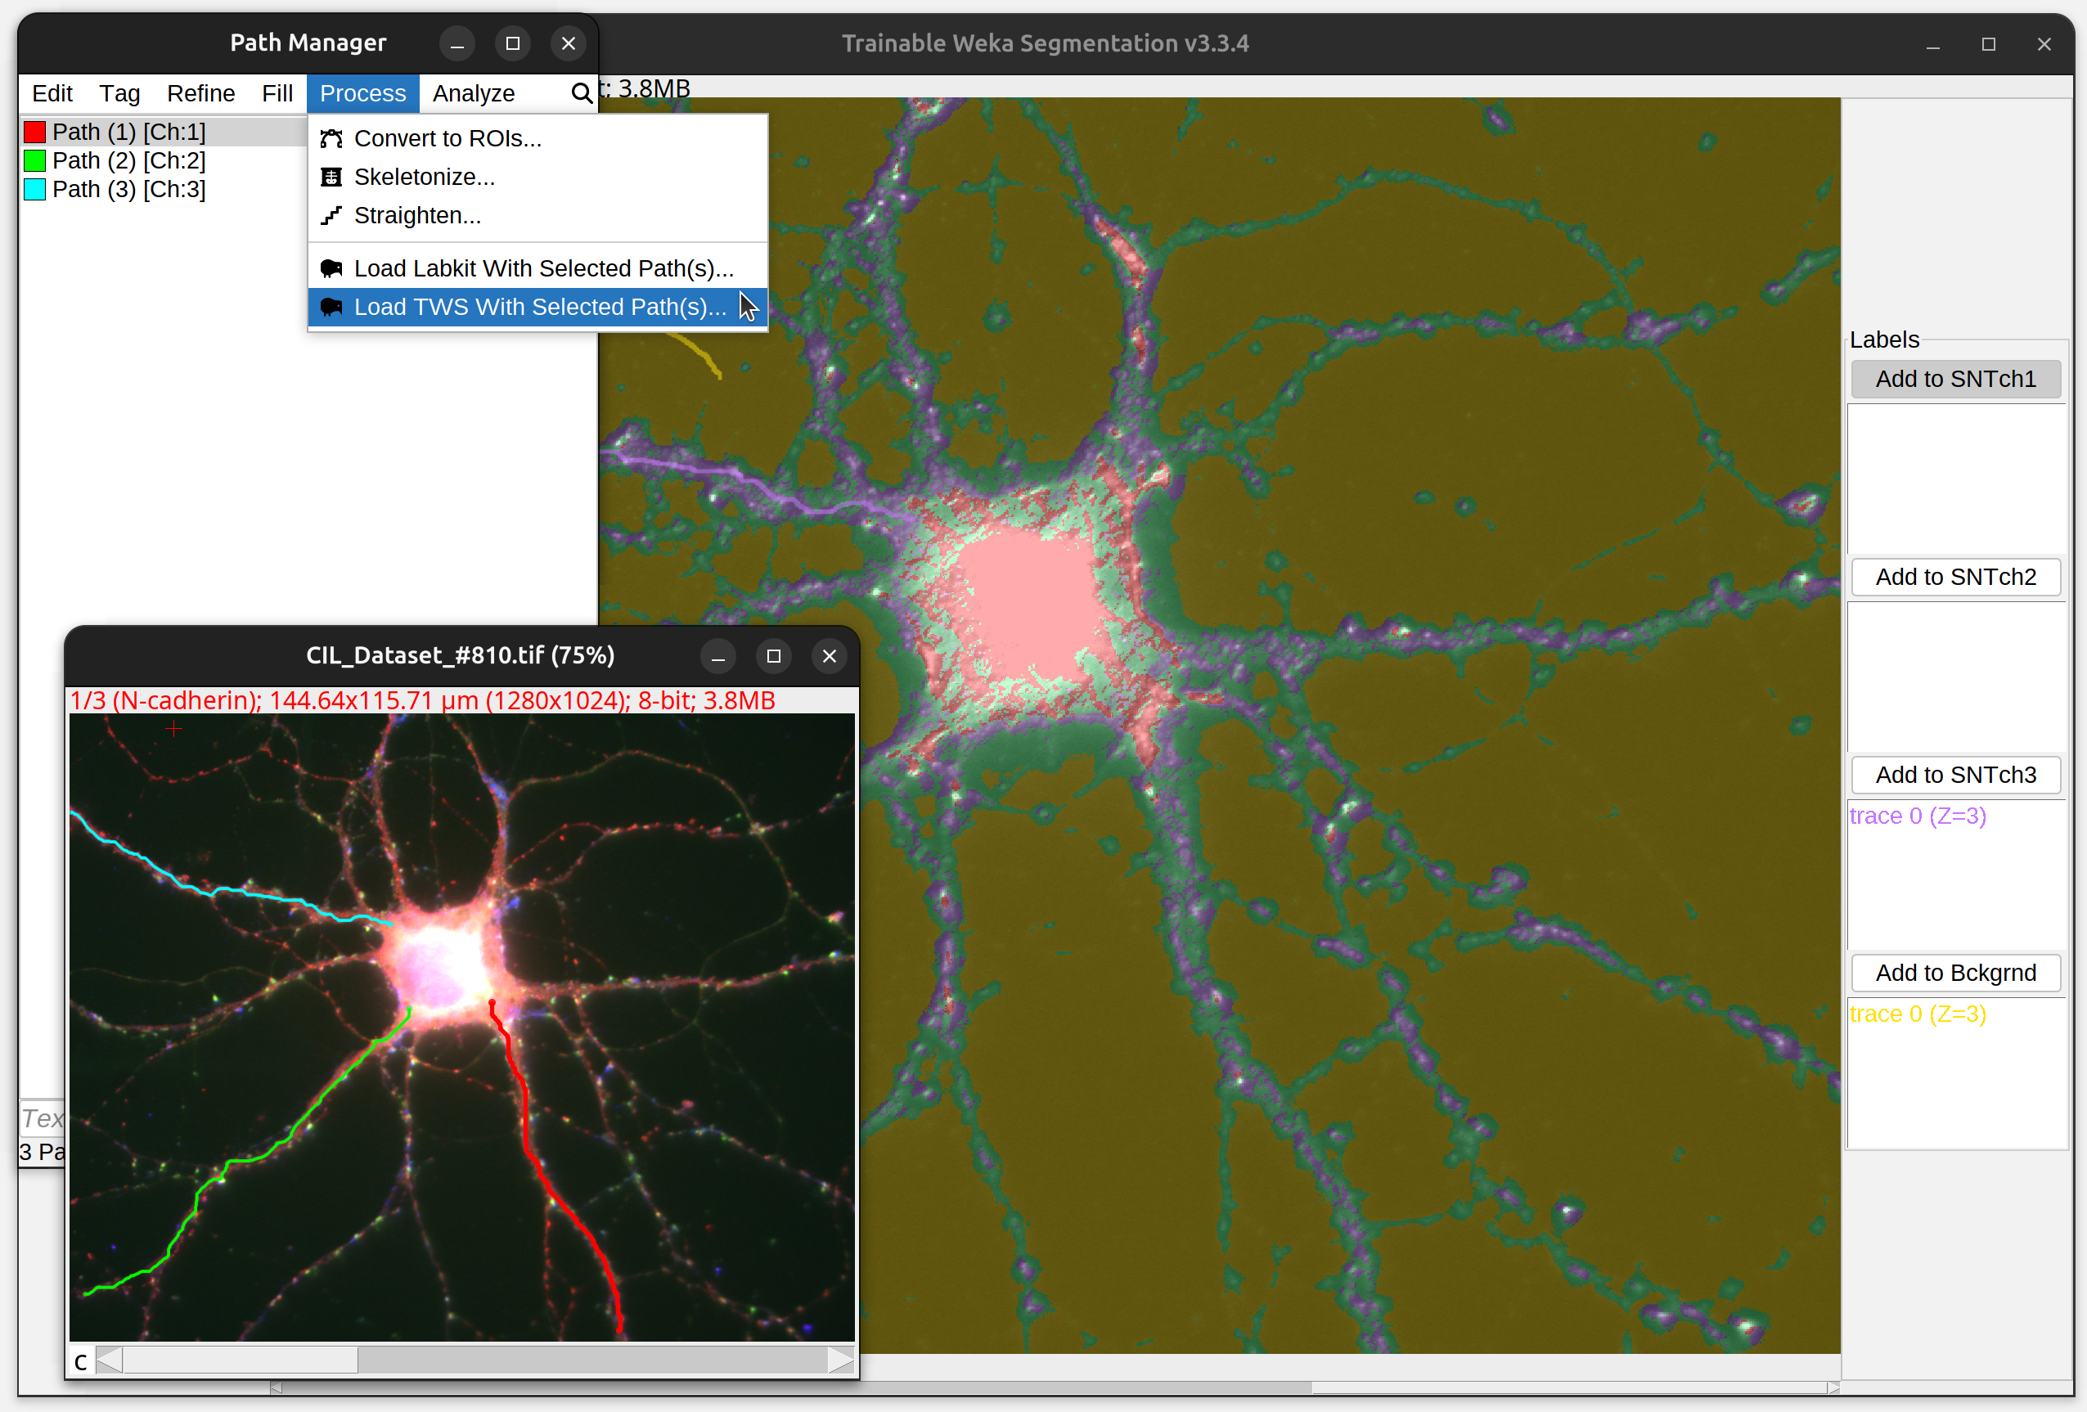
Task: Click the Load Labkit entry icon
Action: click(331, 268)
